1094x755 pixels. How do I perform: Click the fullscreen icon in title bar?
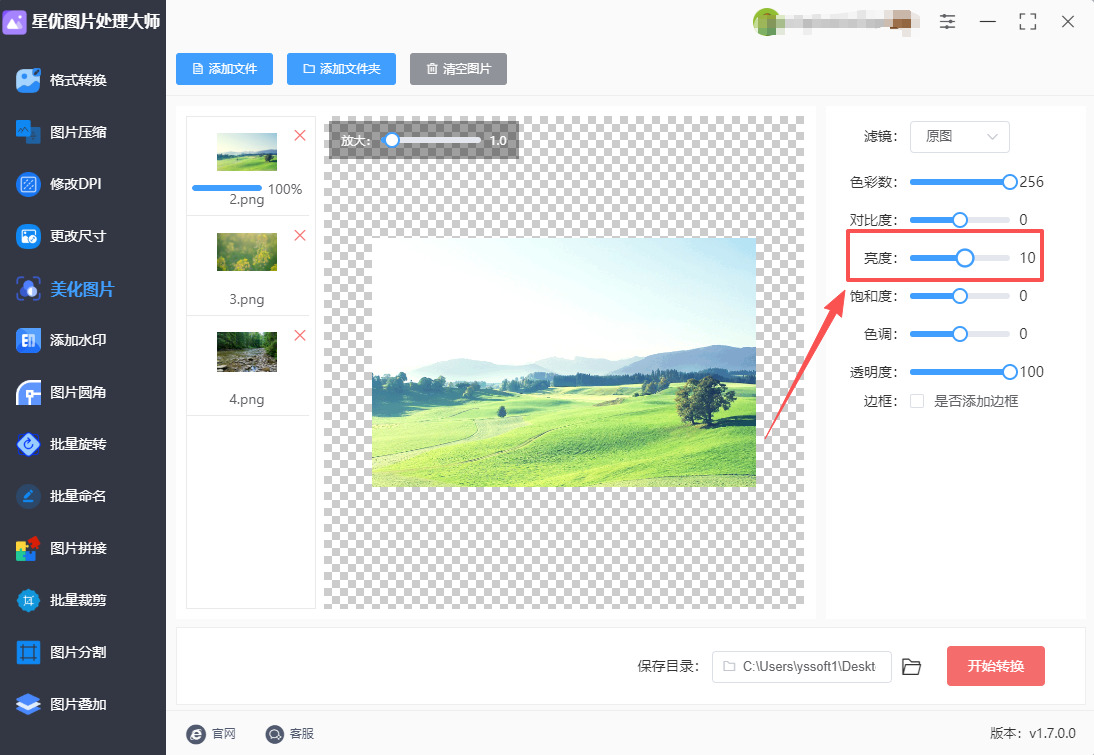(1028, 22)
